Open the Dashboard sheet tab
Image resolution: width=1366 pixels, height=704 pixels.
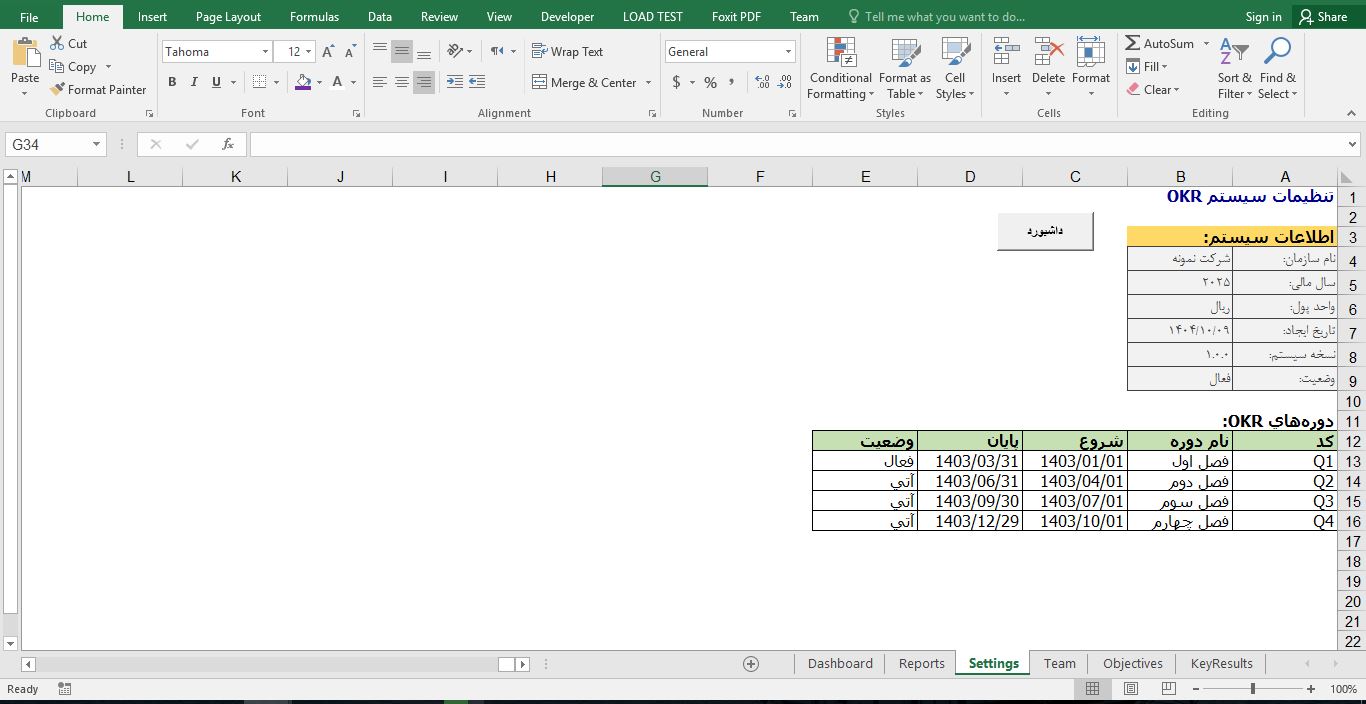pos(840,664)
